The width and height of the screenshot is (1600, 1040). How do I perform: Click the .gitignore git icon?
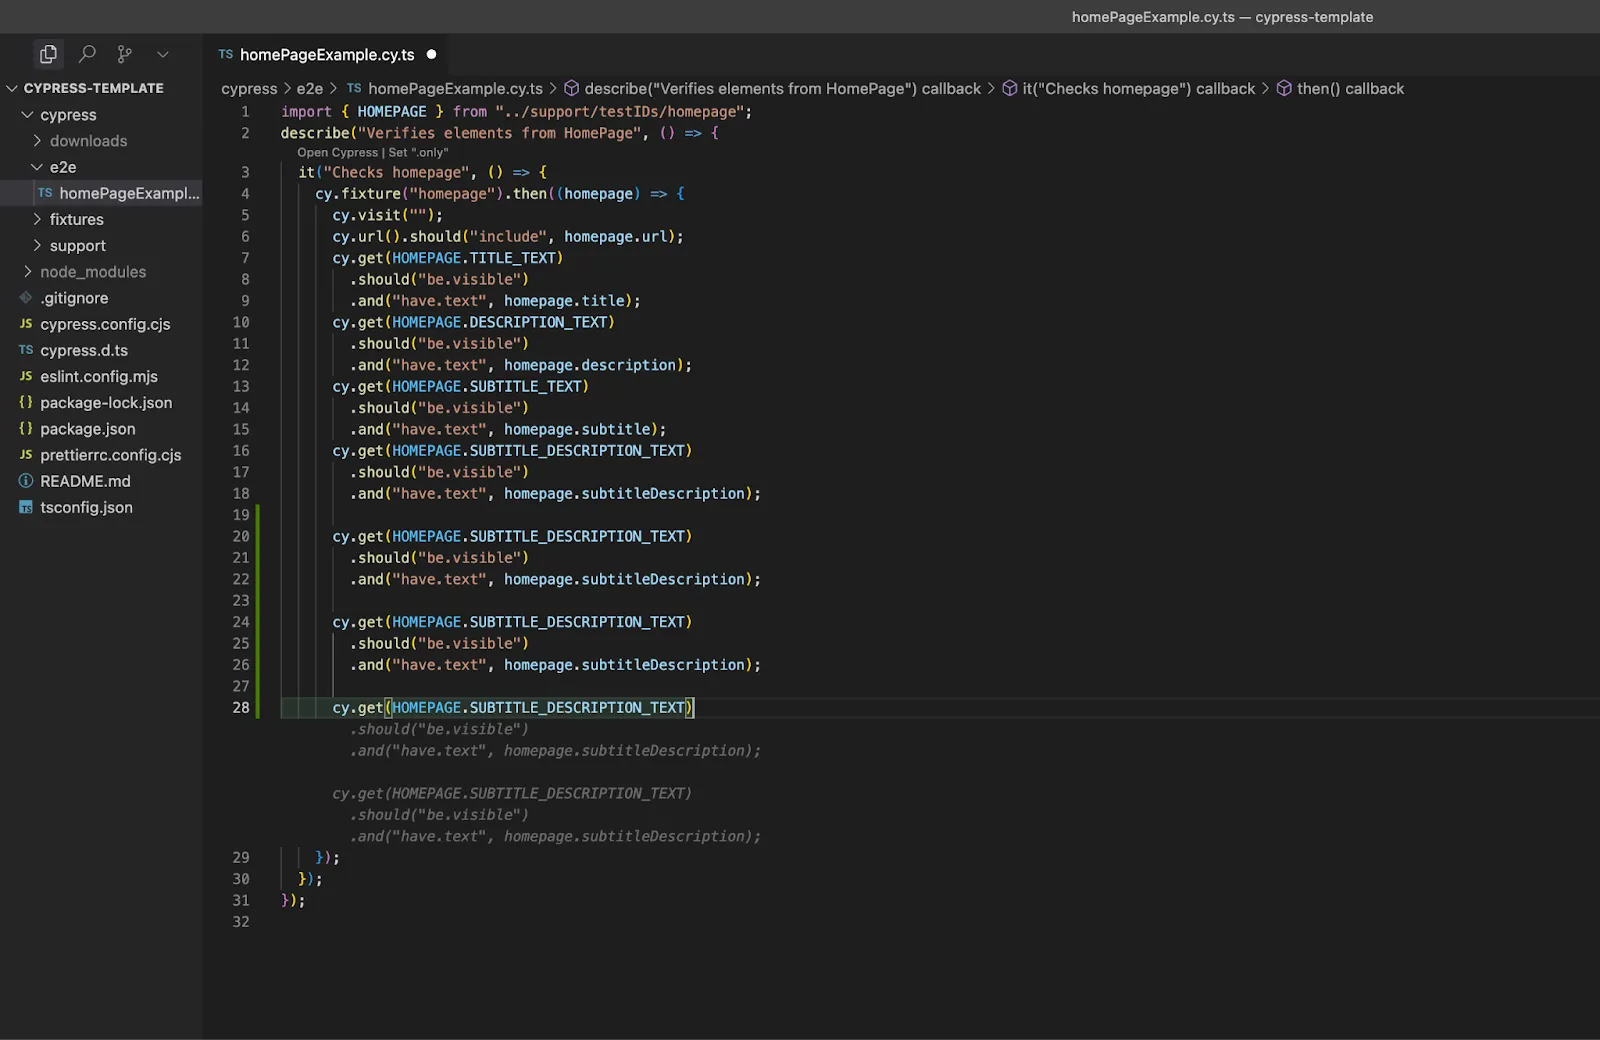26,298
